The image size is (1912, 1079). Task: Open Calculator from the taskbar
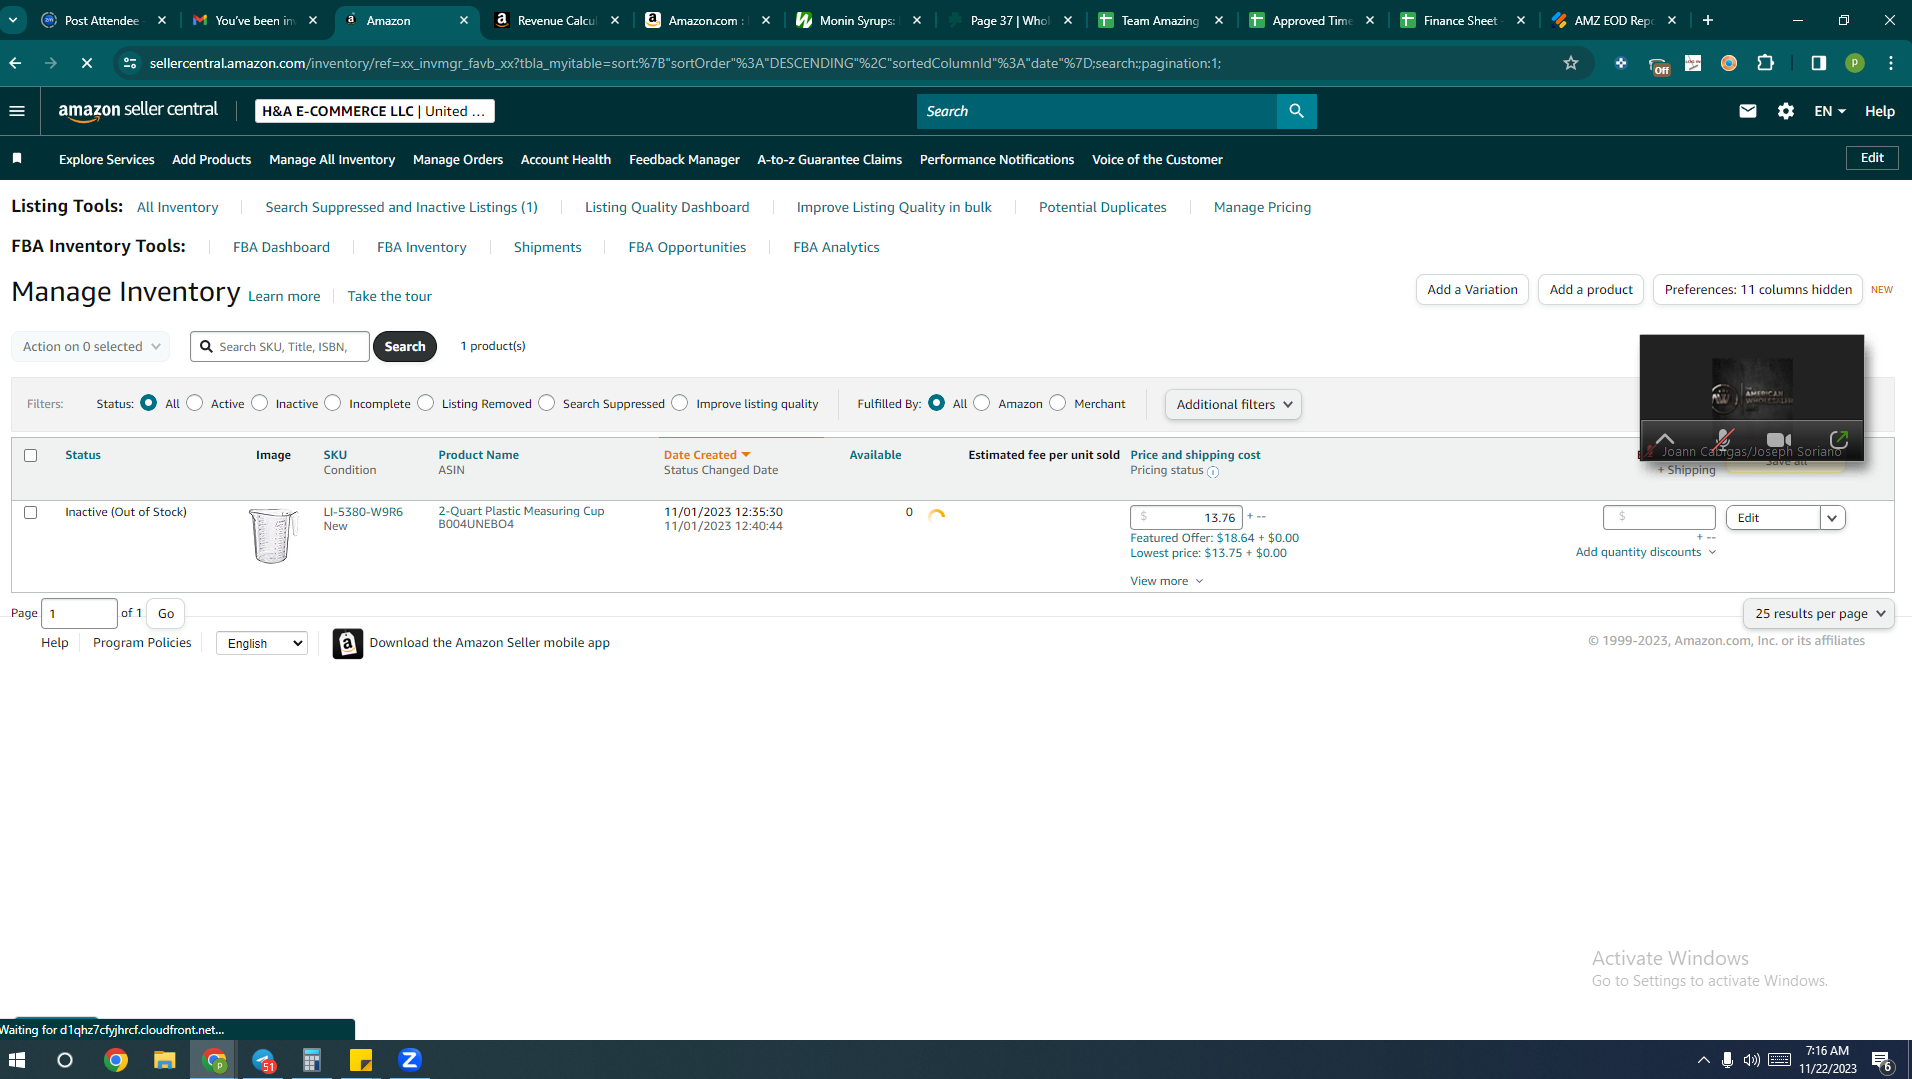[311, 1060]
